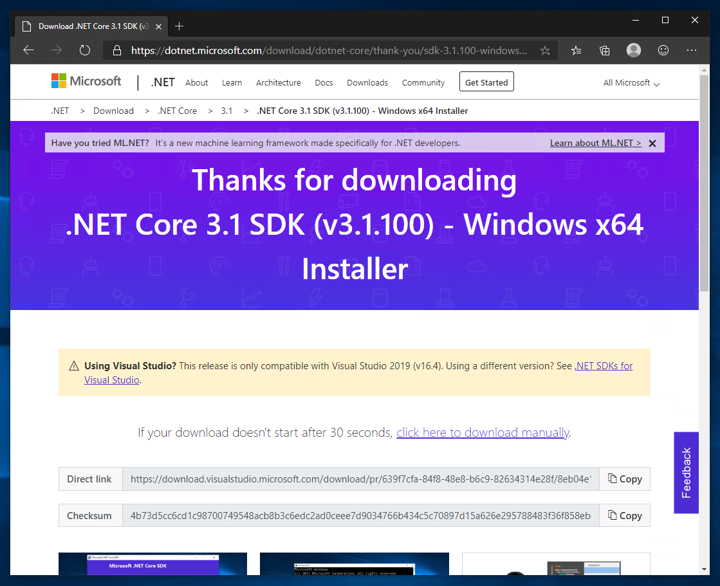Viewport: 720px width, 586px height.
Task: Open the Downloads menu item
Action: (367, 83)
